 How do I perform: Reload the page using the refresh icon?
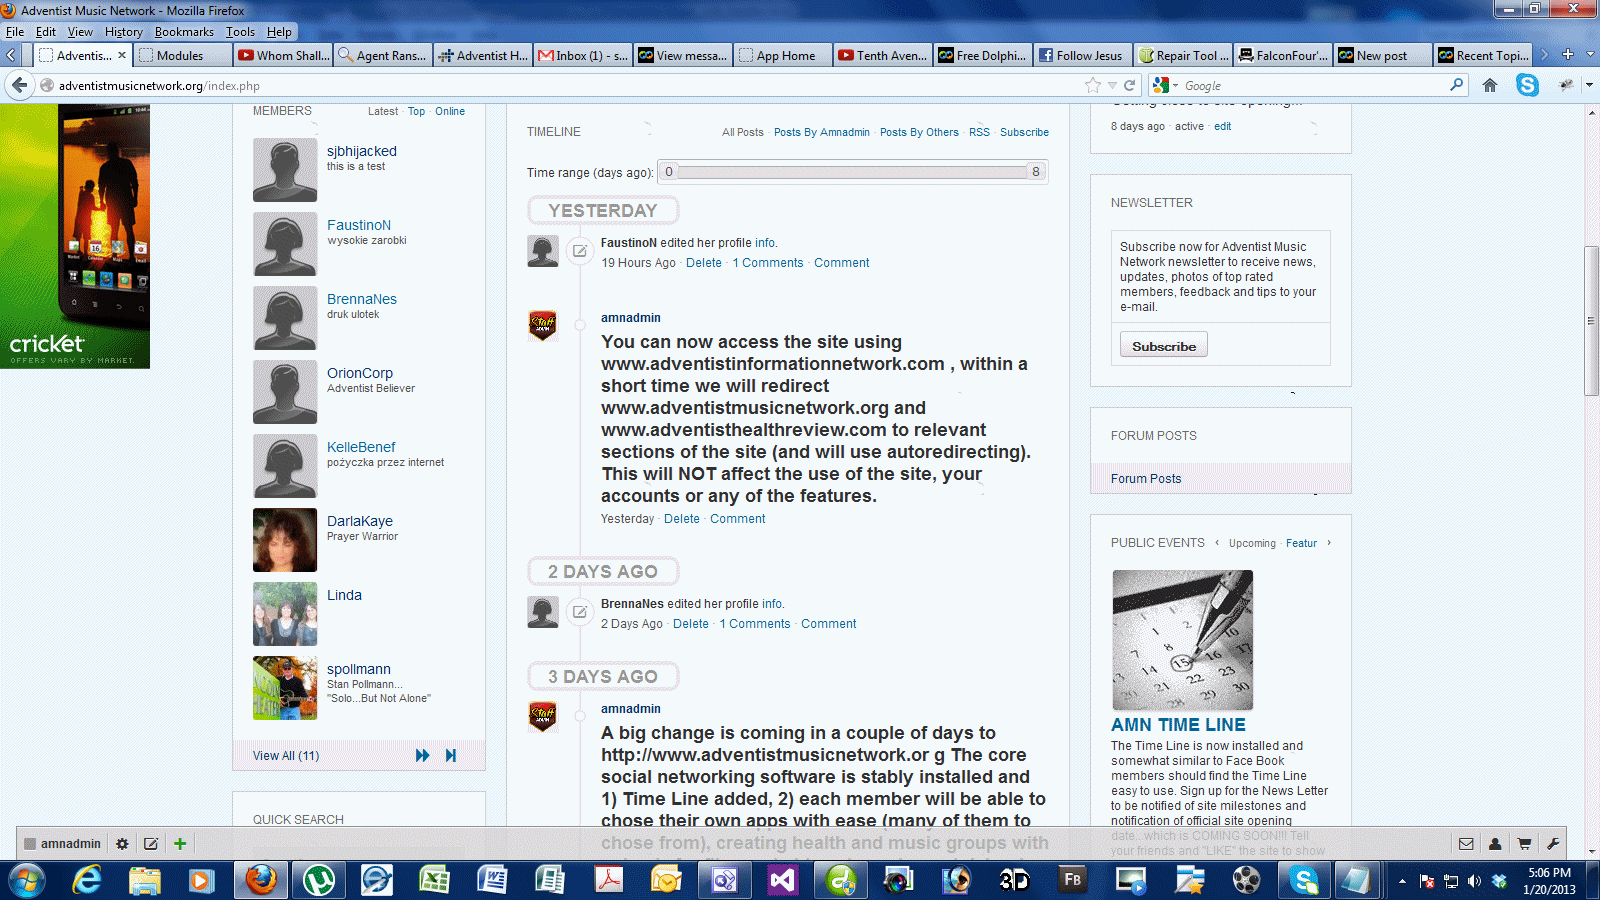tap(1130, 86)
